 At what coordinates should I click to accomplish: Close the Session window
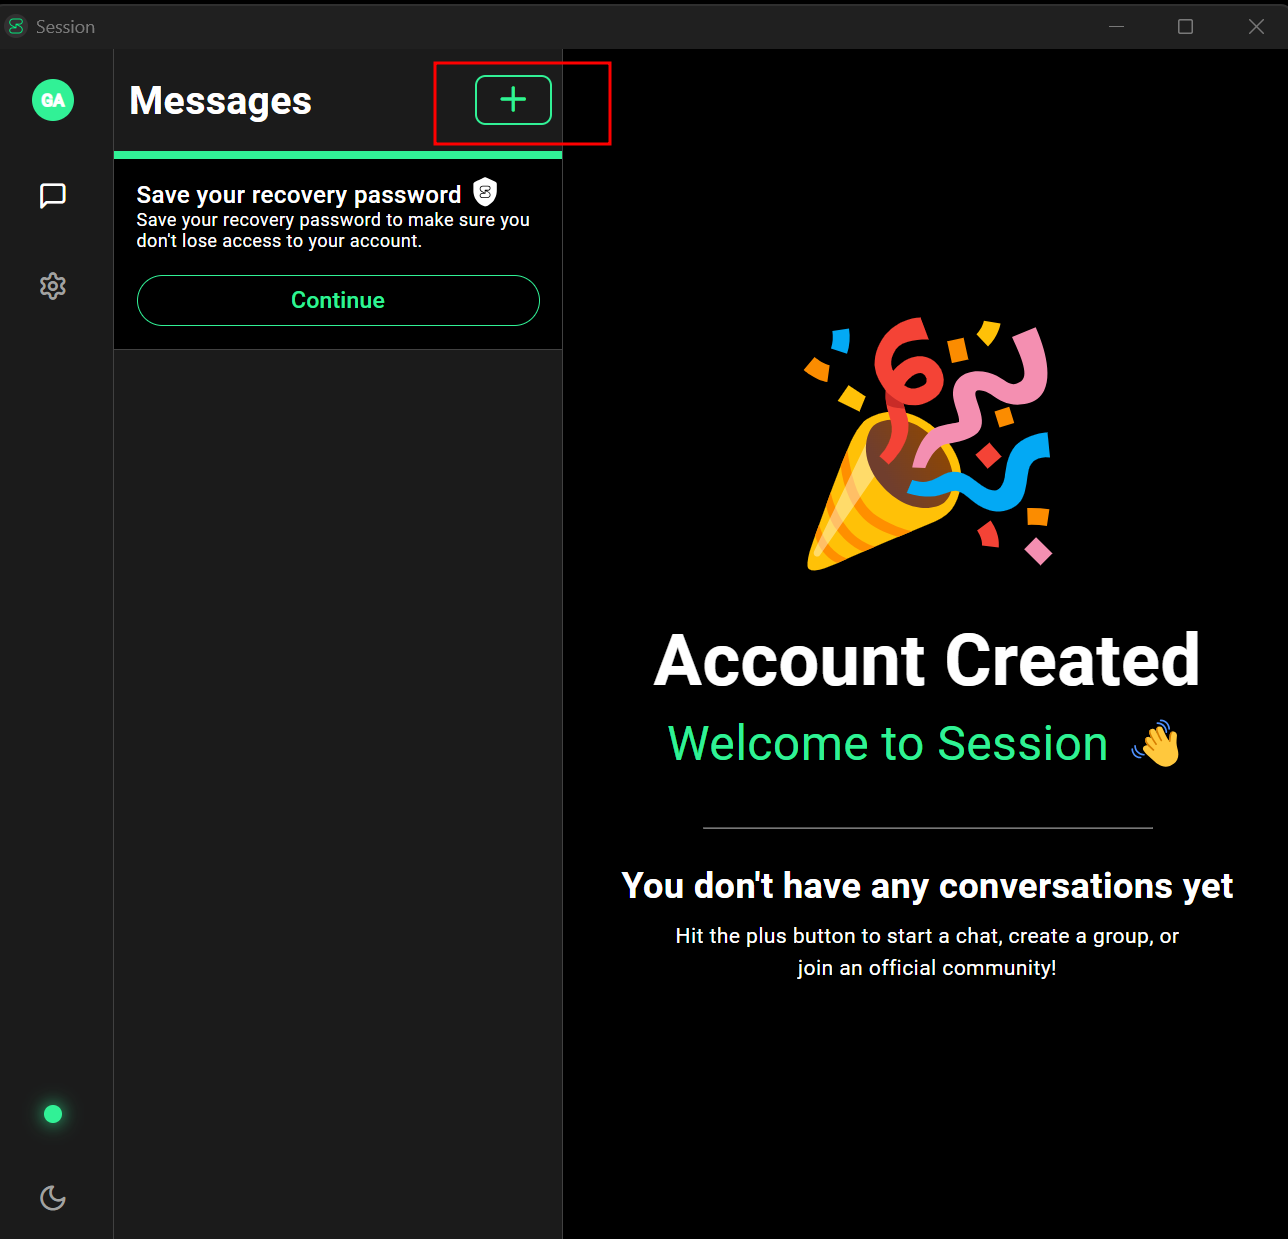pyautogui.click(x=1257, y=27)
